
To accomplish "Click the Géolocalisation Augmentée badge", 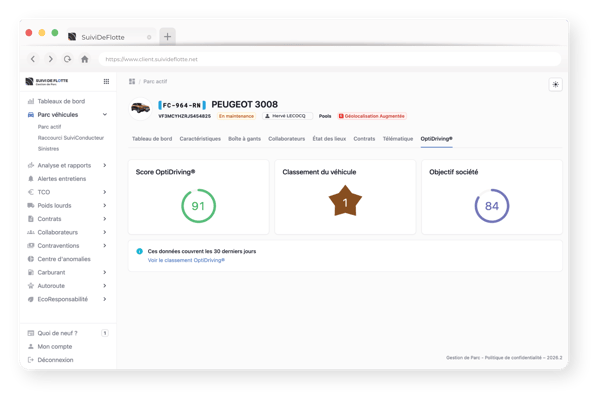I will tap(372, 116).
